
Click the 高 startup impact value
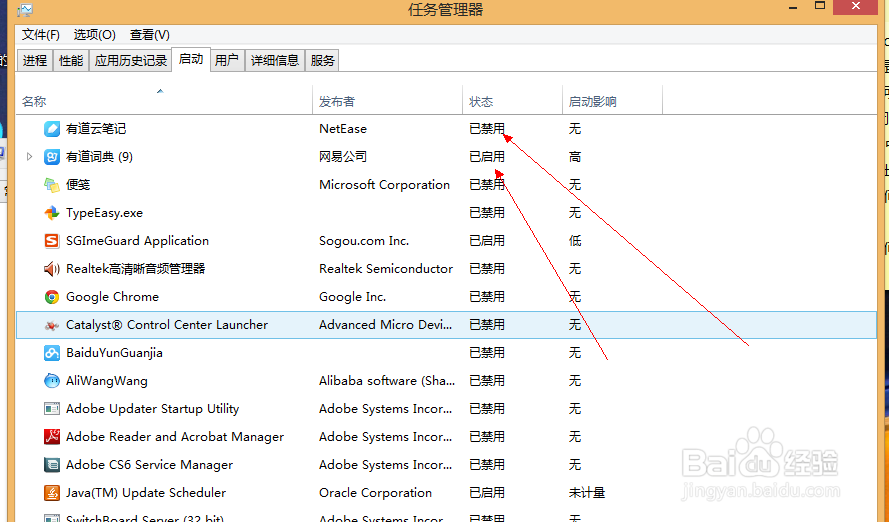coord(575,156)
